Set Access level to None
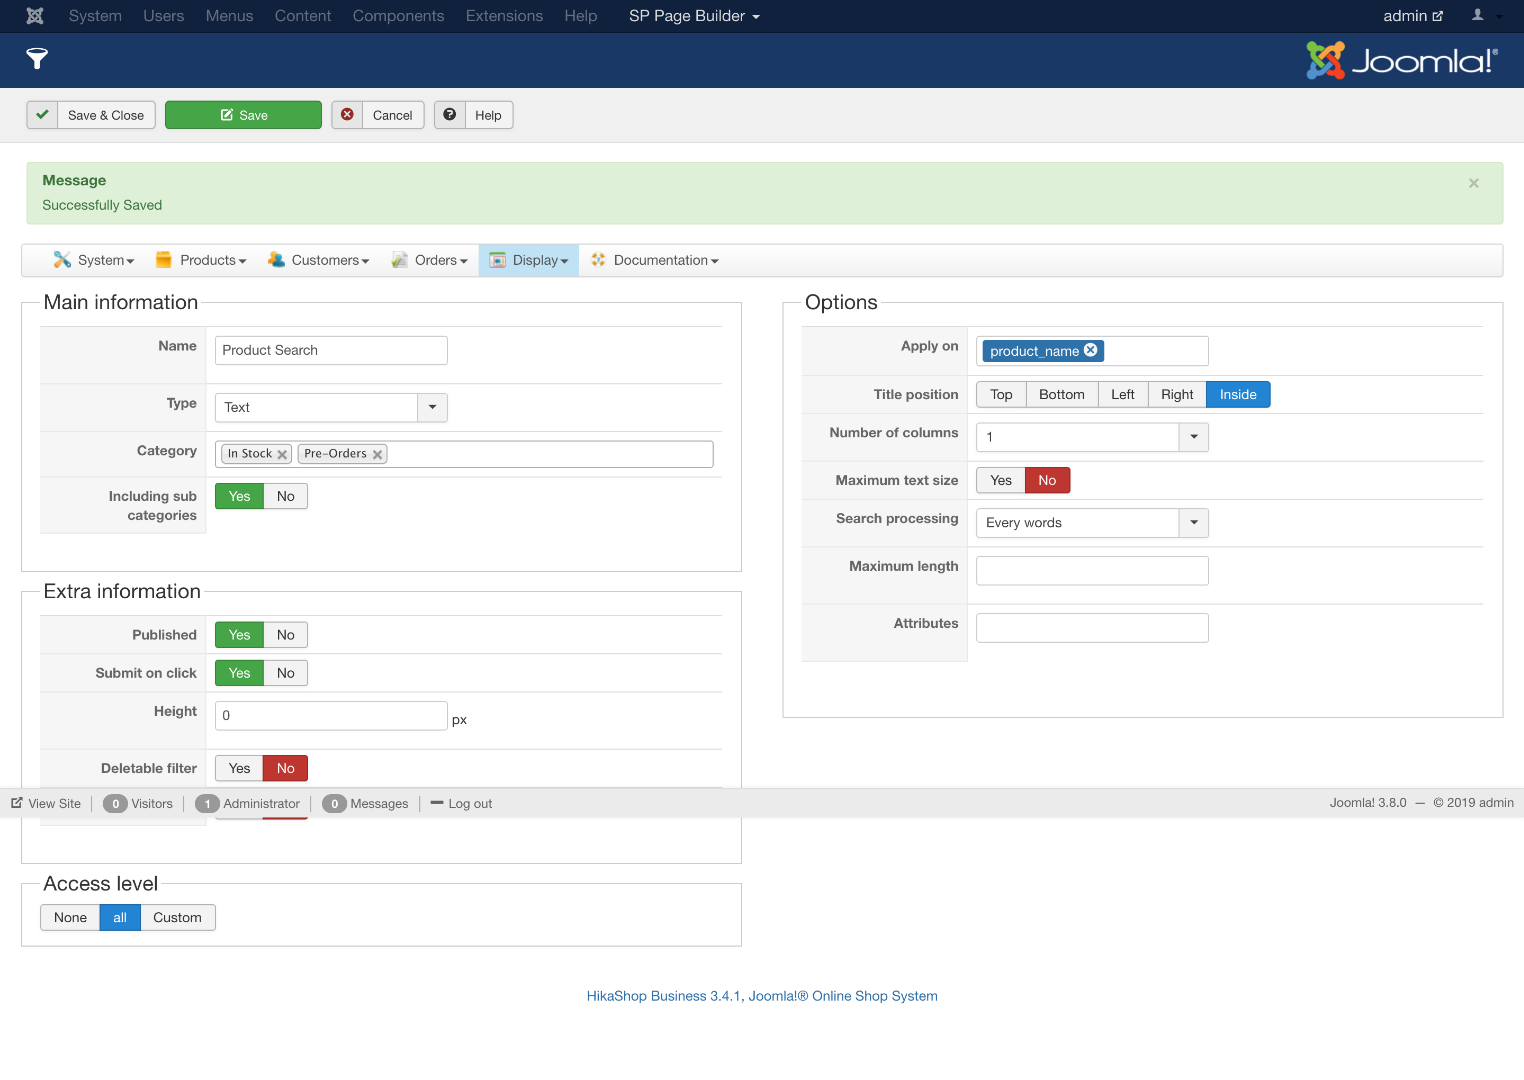 click(x=70, y=918)
